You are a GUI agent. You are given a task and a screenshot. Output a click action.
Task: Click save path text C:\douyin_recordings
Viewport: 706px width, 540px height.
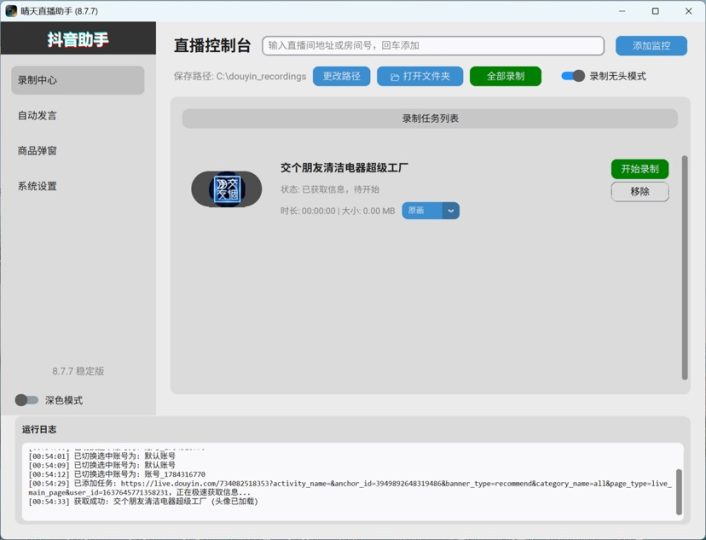240,76
